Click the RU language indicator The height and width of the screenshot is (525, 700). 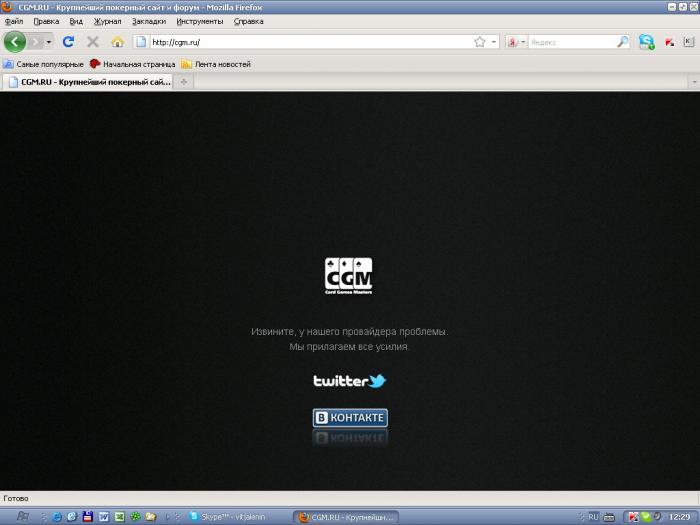593,517
